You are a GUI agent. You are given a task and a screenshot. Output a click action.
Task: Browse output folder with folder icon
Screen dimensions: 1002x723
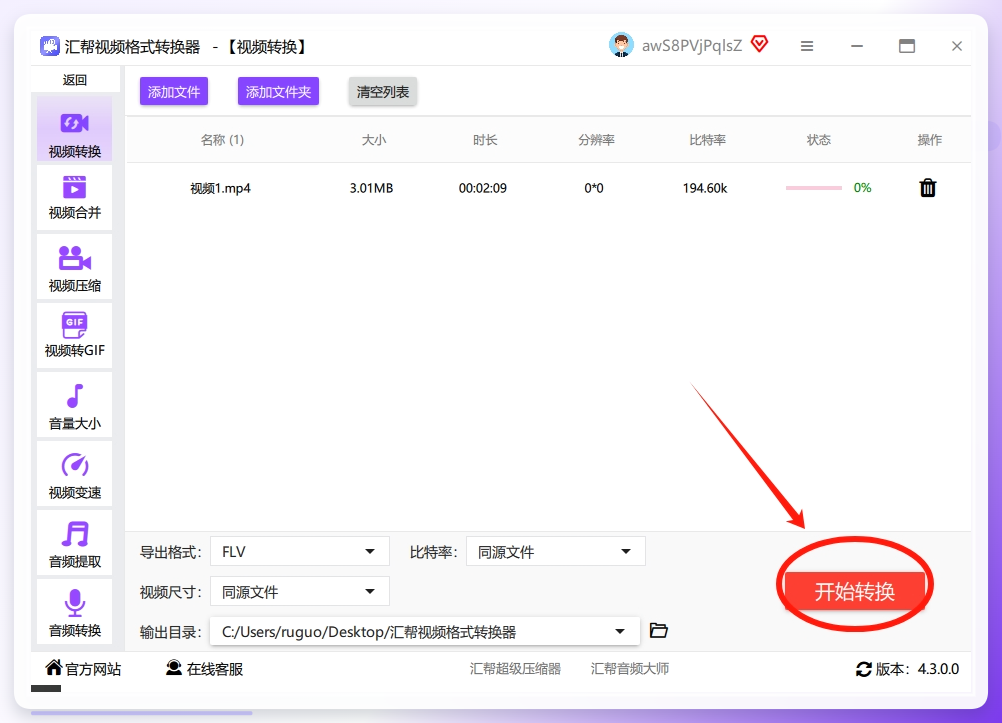(659, 630)
